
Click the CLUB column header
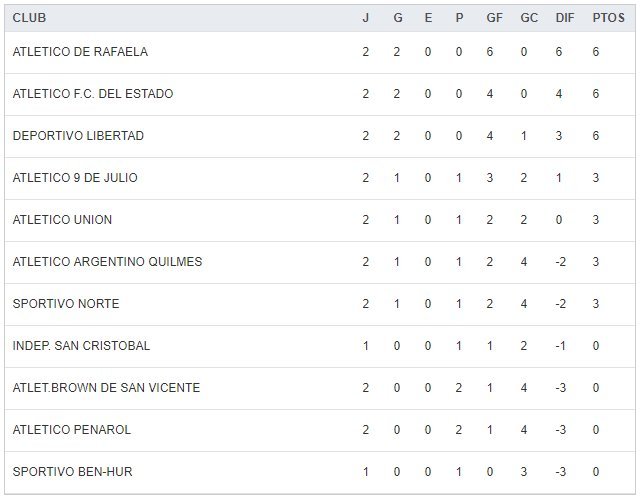pos(29,18)
